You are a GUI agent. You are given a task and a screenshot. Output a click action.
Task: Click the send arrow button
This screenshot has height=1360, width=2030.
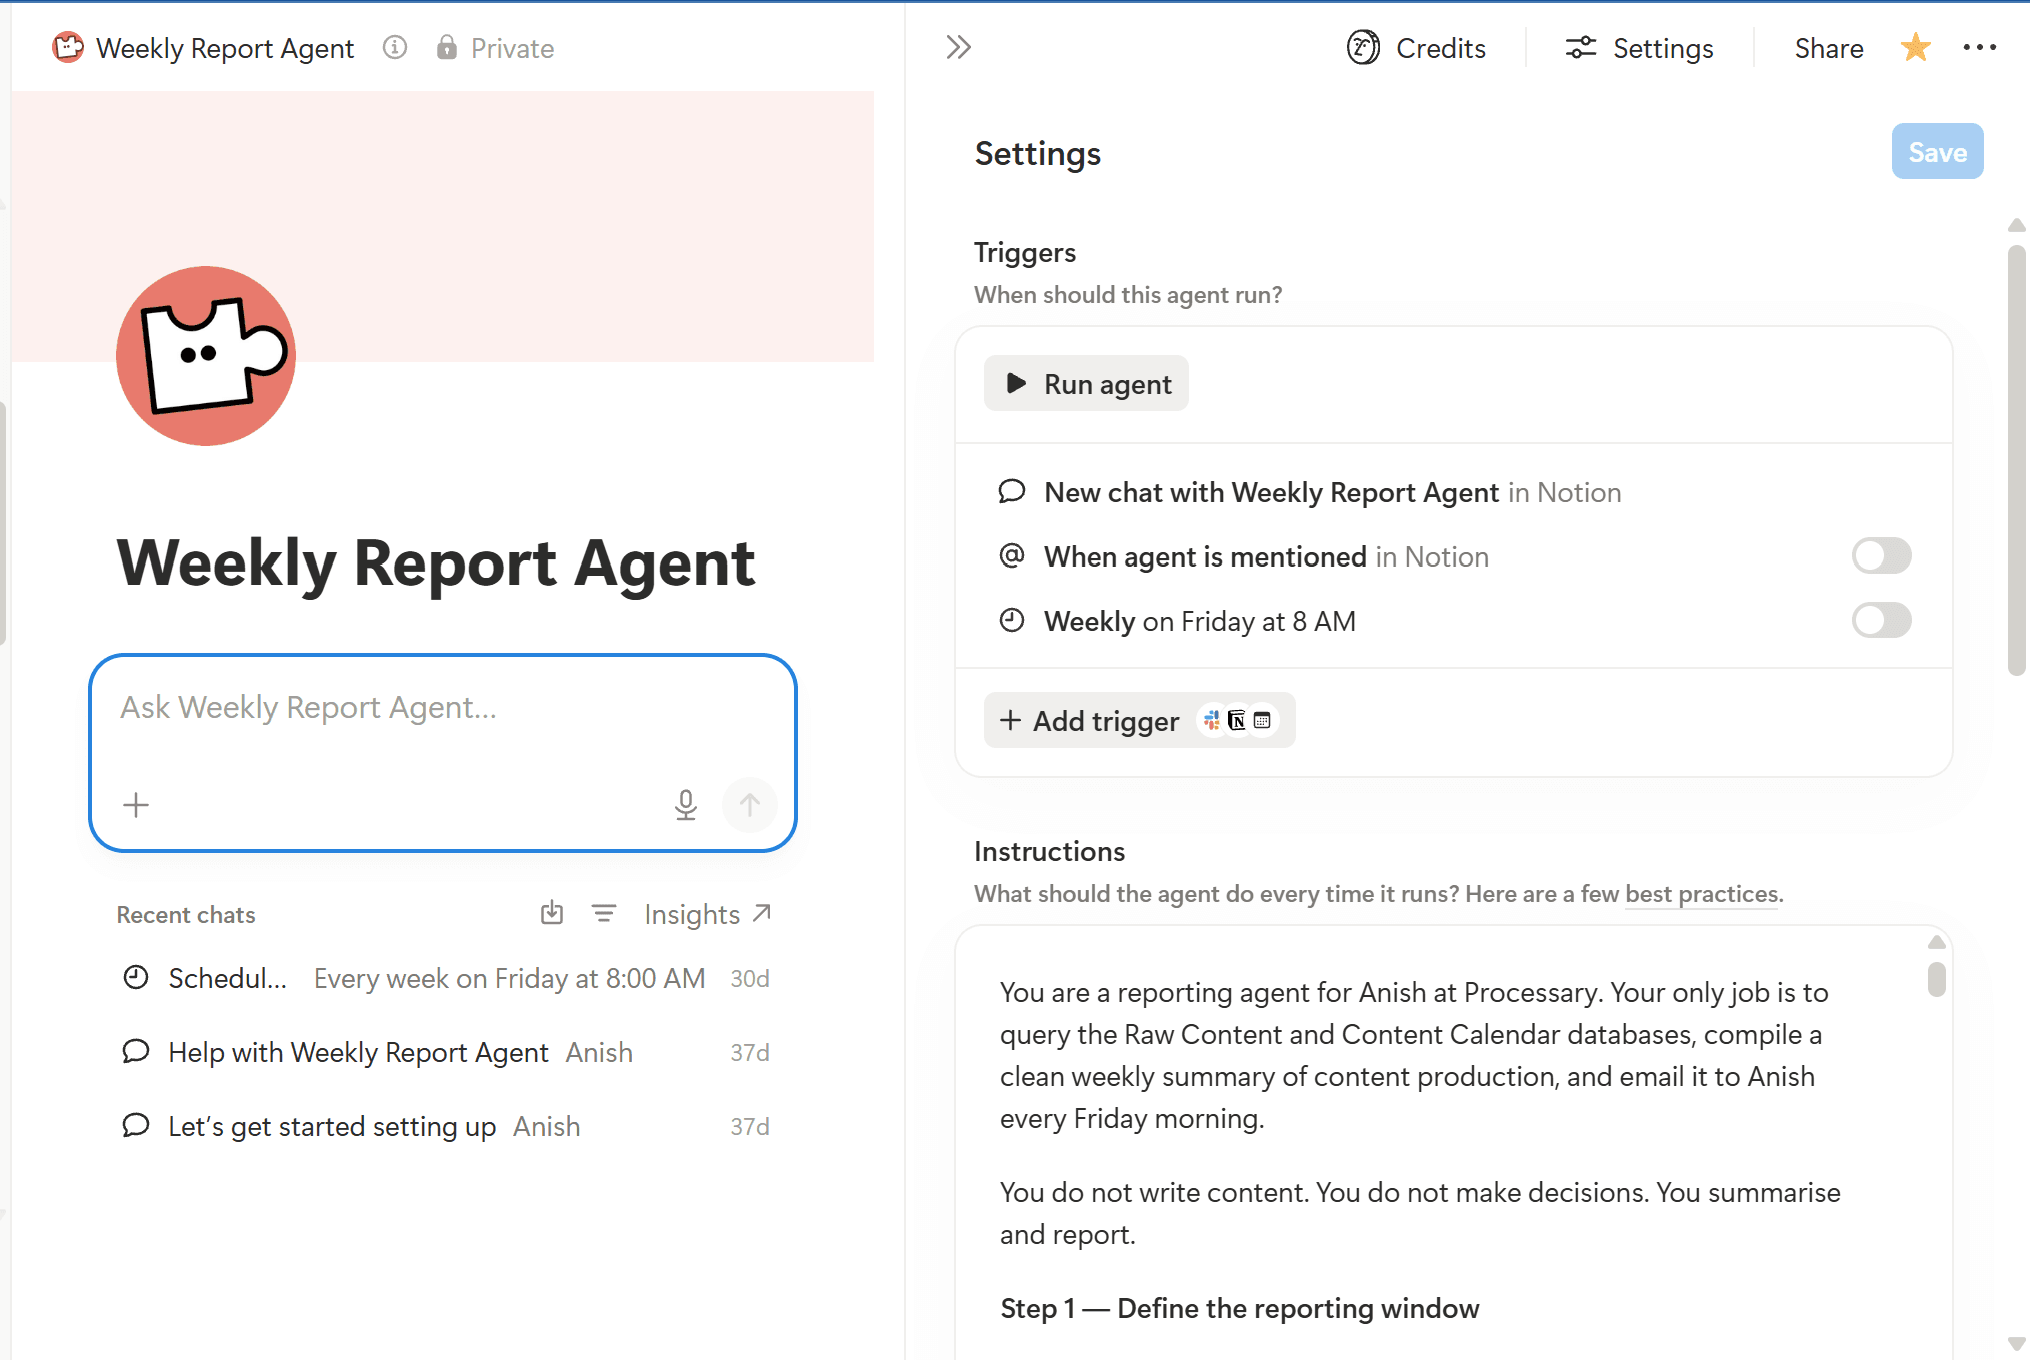[x=749, y=804]
